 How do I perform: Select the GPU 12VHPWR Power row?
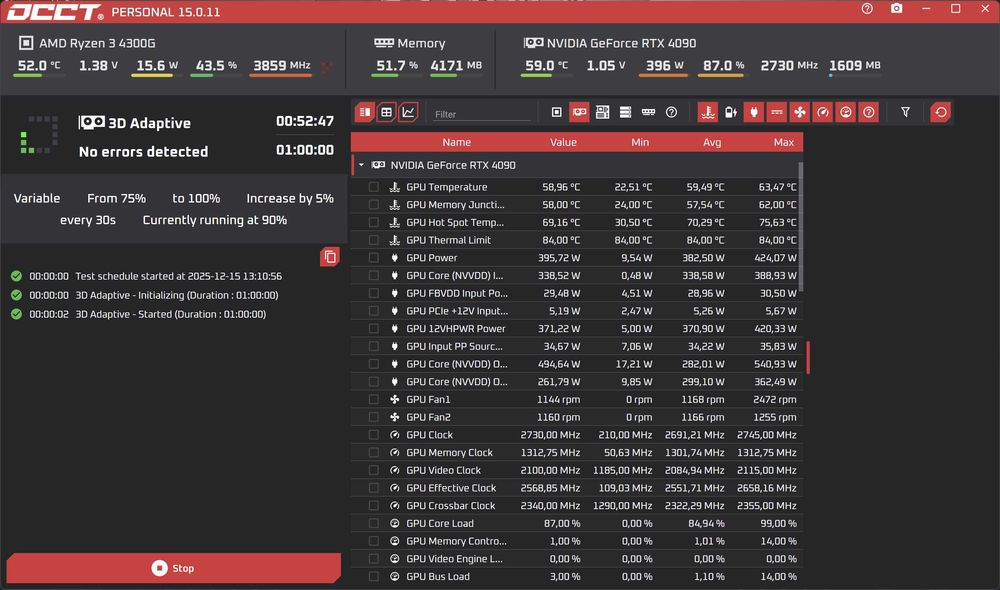(577, 328)
